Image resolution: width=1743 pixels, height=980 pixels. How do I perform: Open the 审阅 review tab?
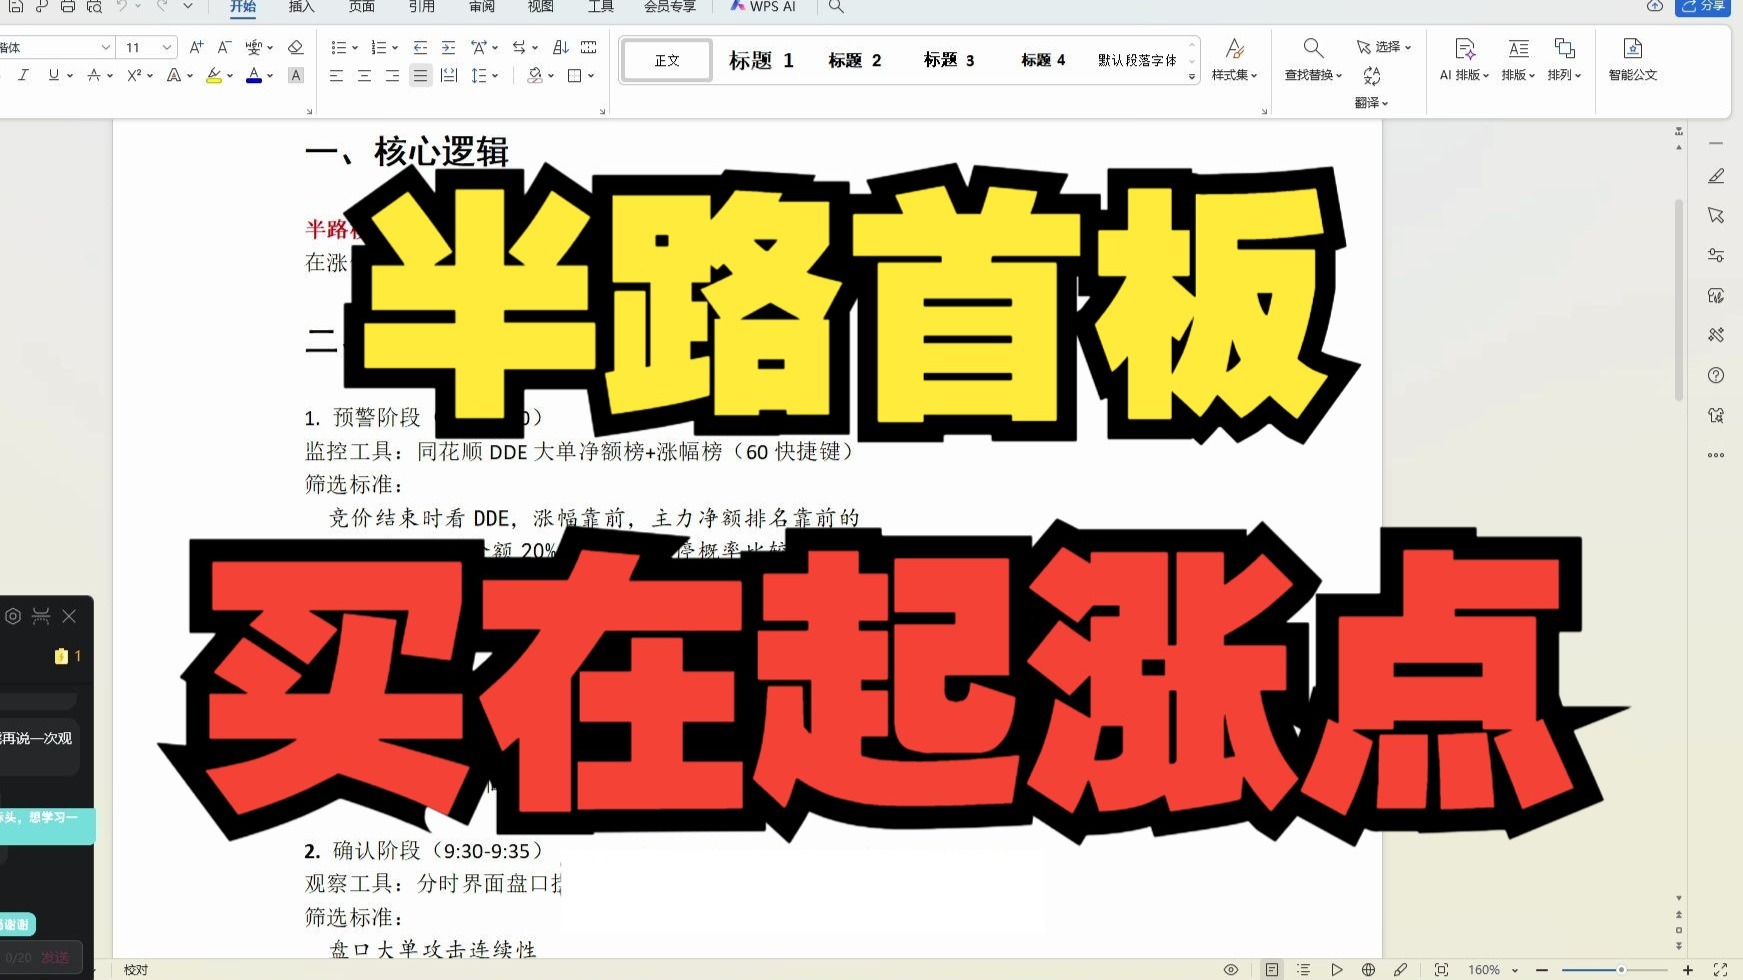click(481, 7)
